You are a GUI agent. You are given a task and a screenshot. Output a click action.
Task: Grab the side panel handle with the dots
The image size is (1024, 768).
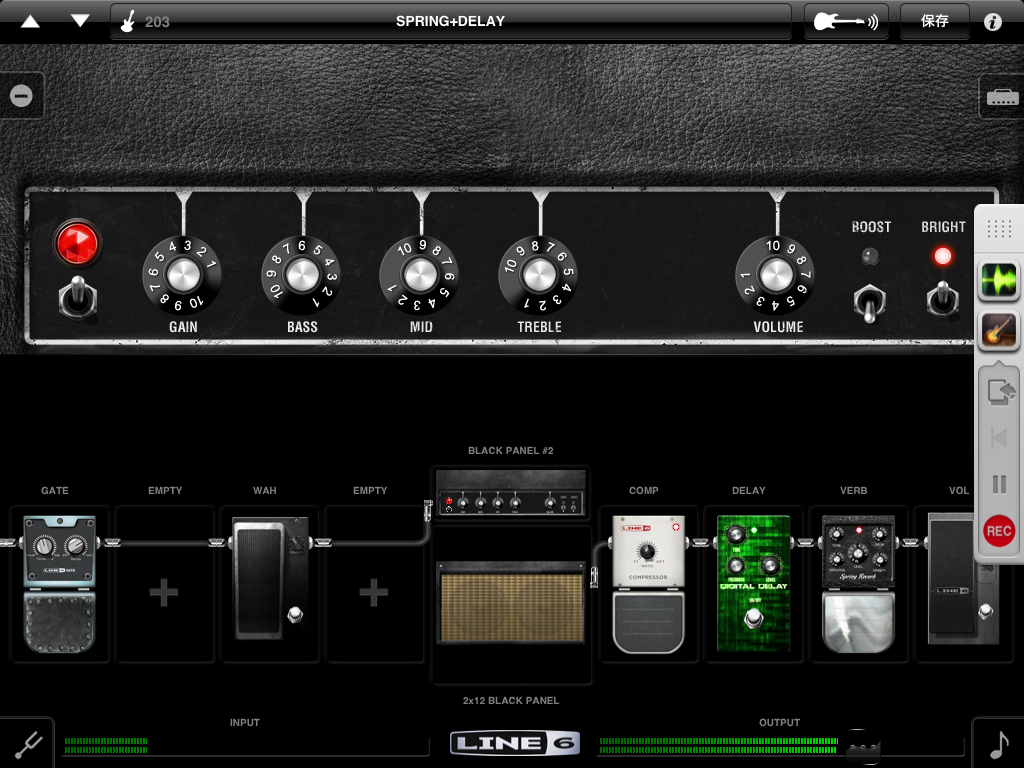[x=999, y=229]
